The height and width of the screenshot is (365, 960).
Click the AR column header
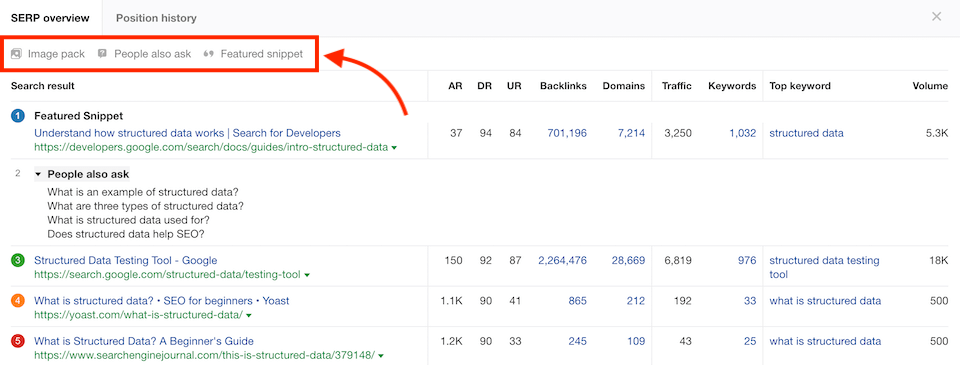(x=455, y=86)
